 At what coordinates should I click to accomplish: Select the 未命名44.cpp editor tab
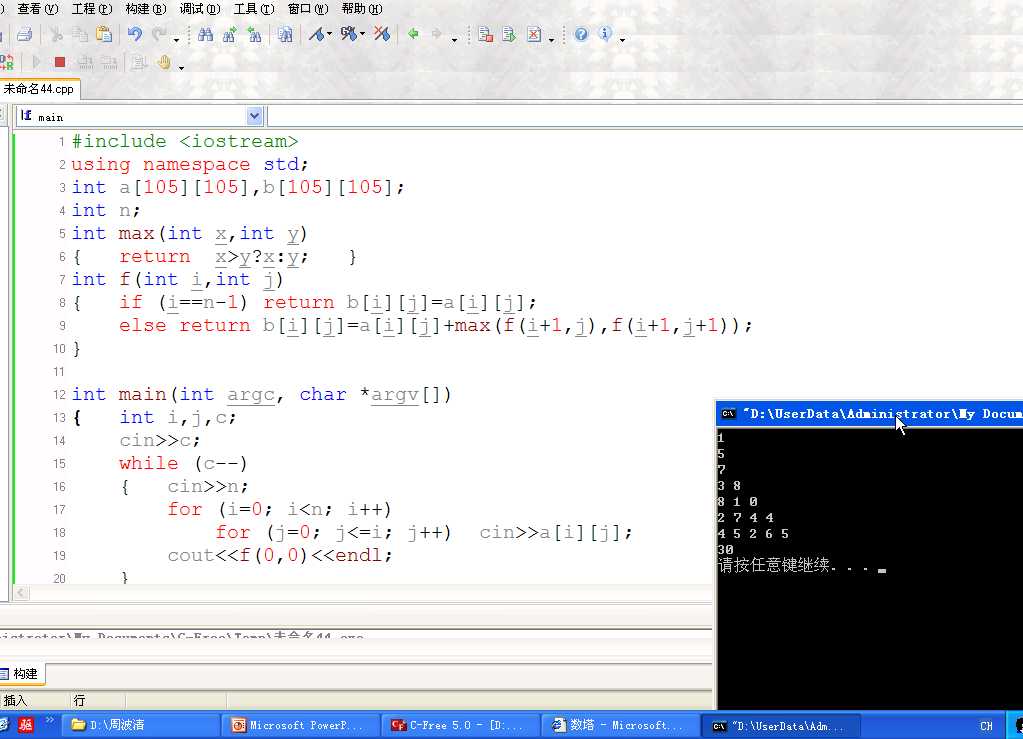38,89
